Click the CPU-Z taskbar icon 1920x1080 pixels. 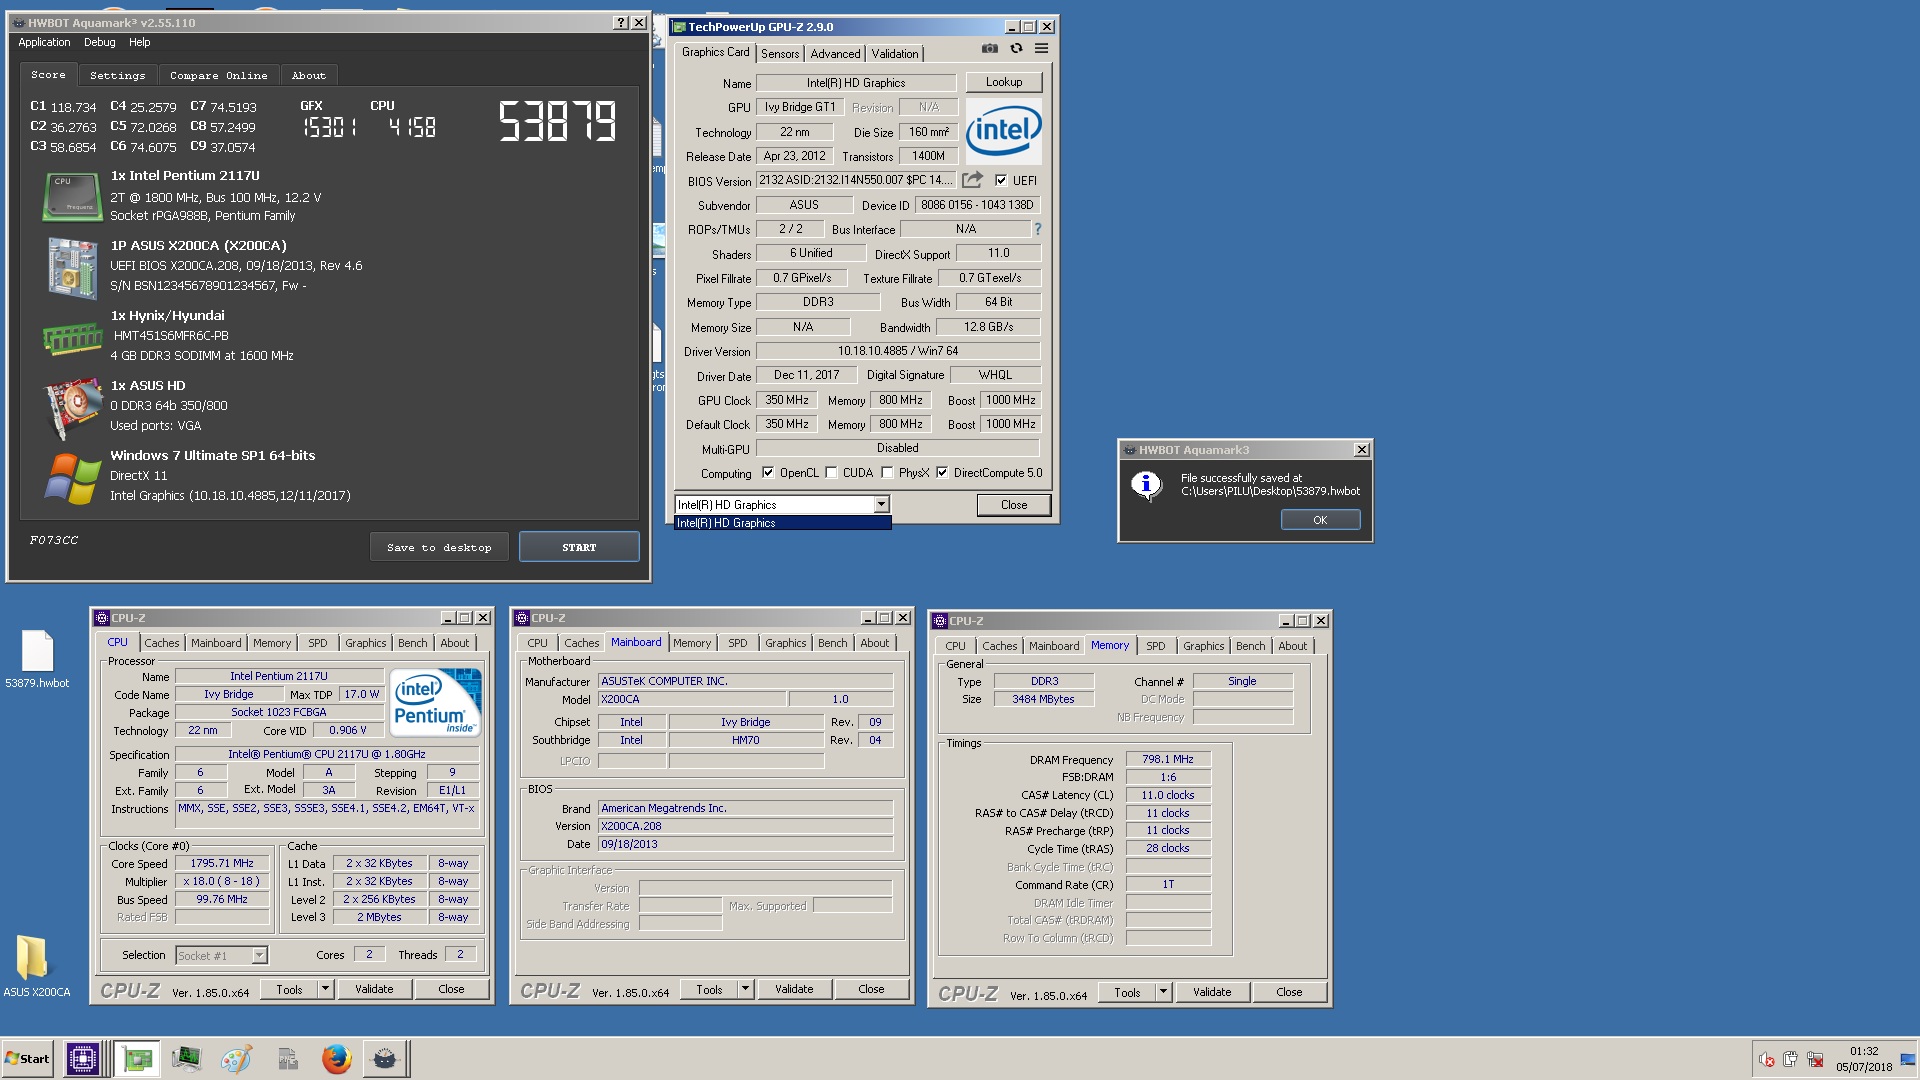coord(82,1059)
